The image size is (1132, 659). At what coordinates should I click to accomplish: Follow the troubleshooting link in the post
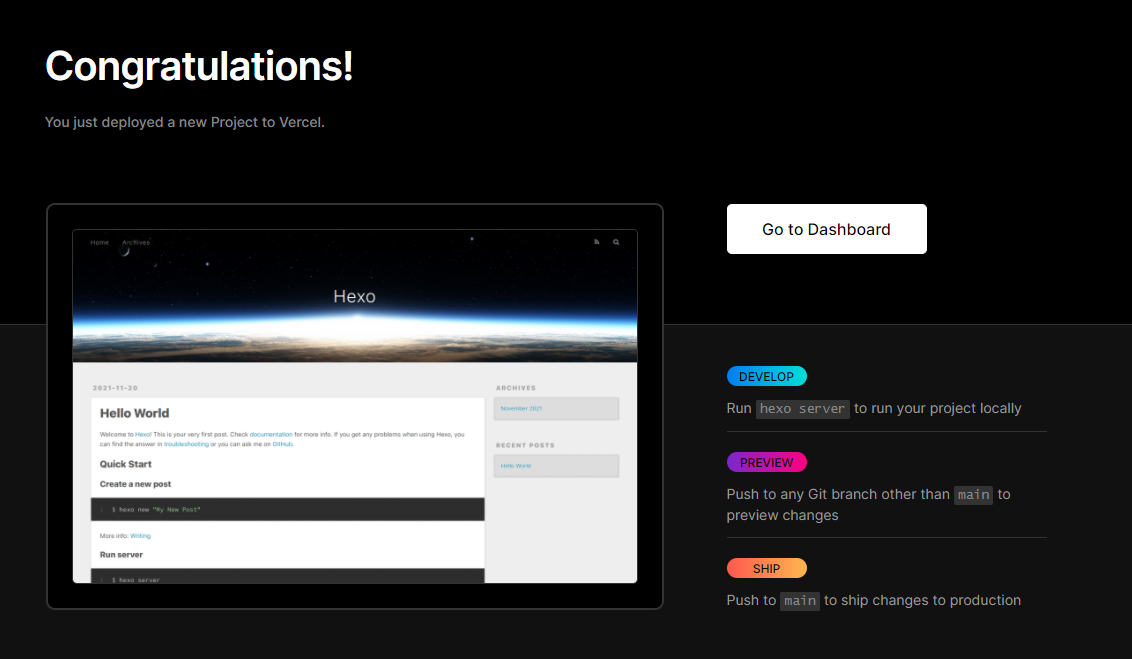tap(186, 444)
